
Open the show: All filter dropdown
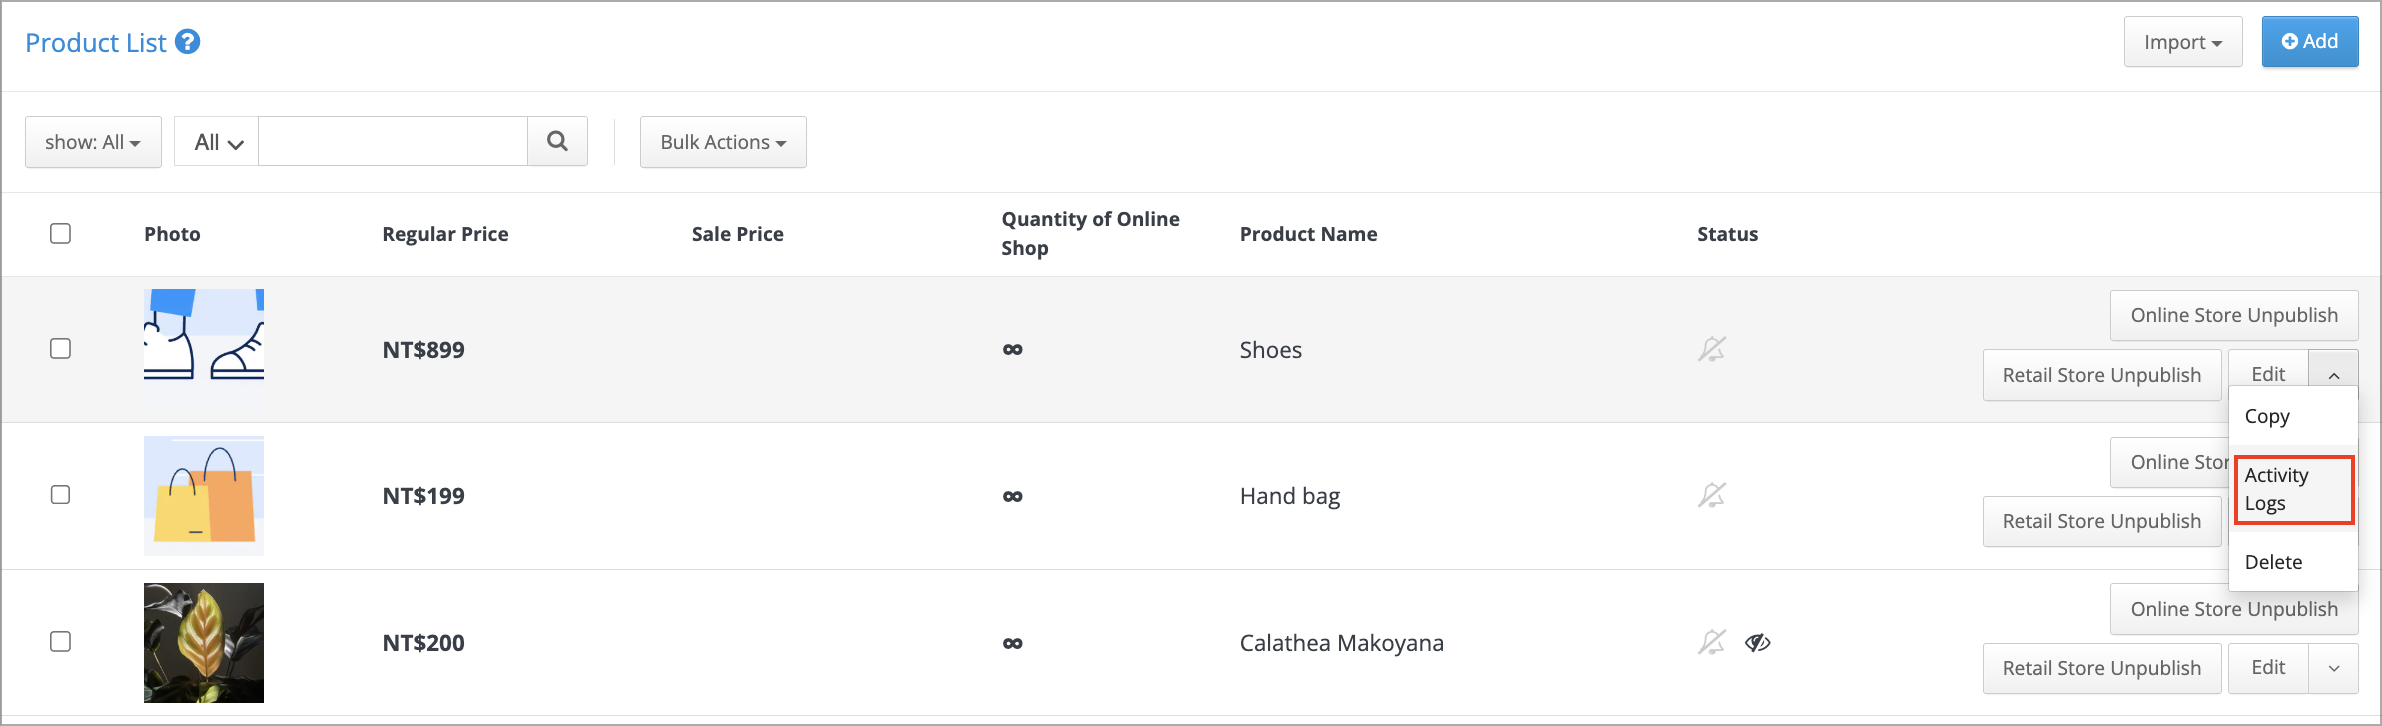pos(93,142)
